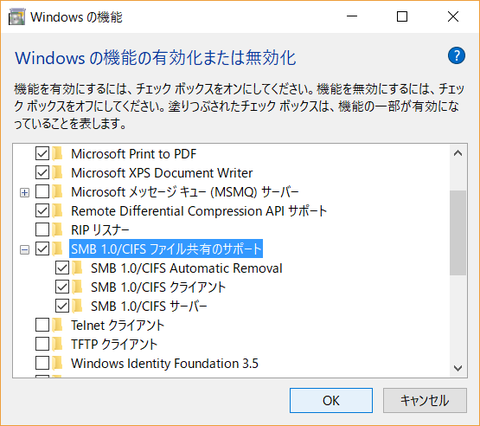The height and width of the screenshot is (426, 480).
Task: Click folder icon beside Windows Identity Foundation 3.5
Action: 57,363
